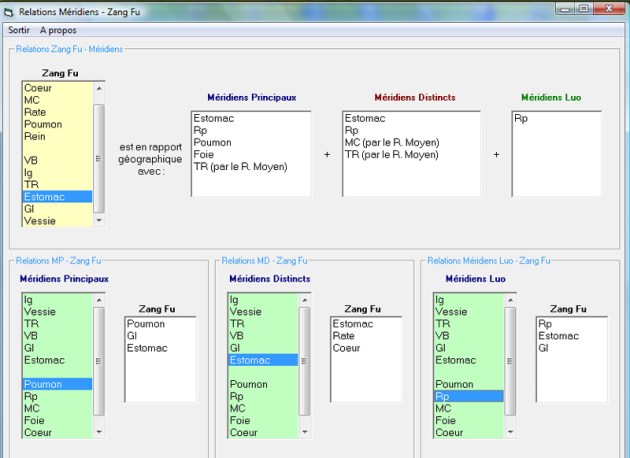Open the A propos menu

point(59,30)
